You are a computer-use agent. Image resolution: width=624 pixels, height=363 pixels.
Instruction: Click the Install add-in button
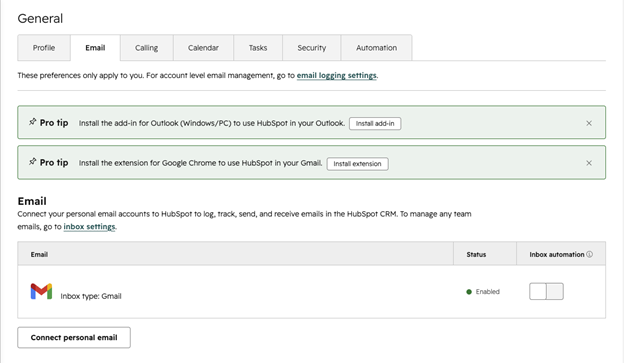pyautogui.click(x=375, y=123)
